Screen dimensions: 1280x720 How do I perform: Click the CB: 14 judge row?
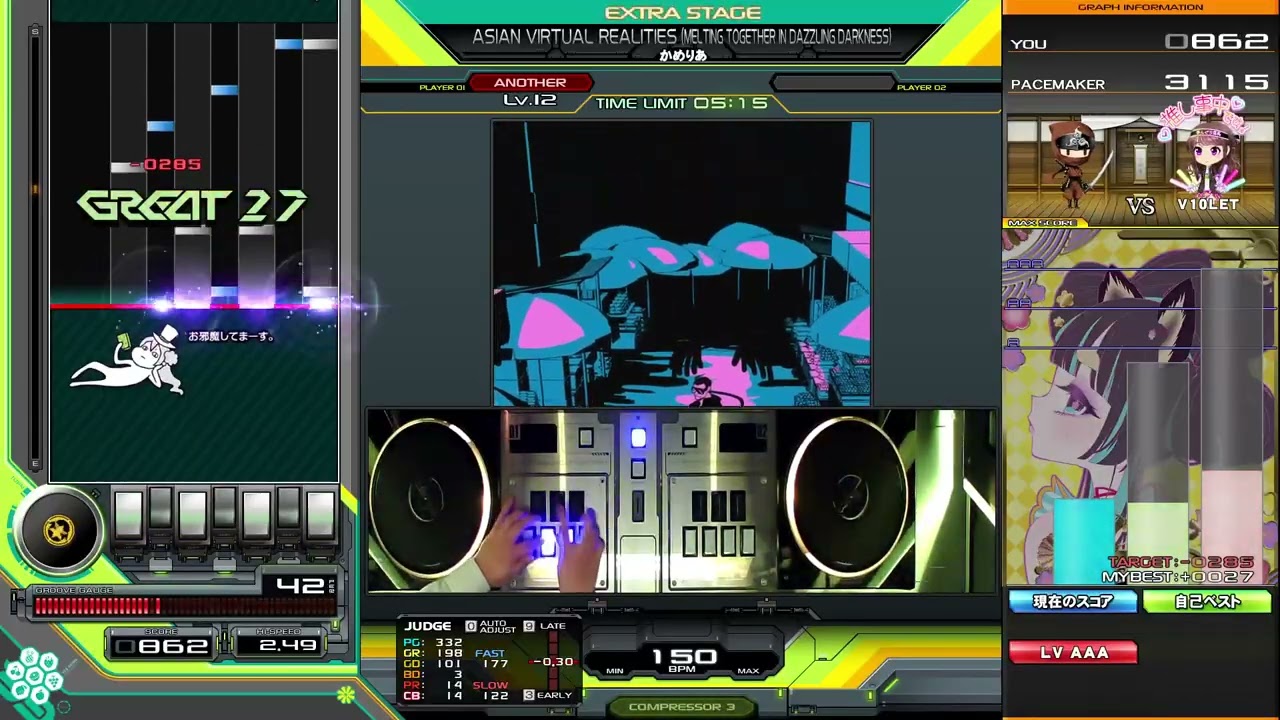[x=433, y=696]
